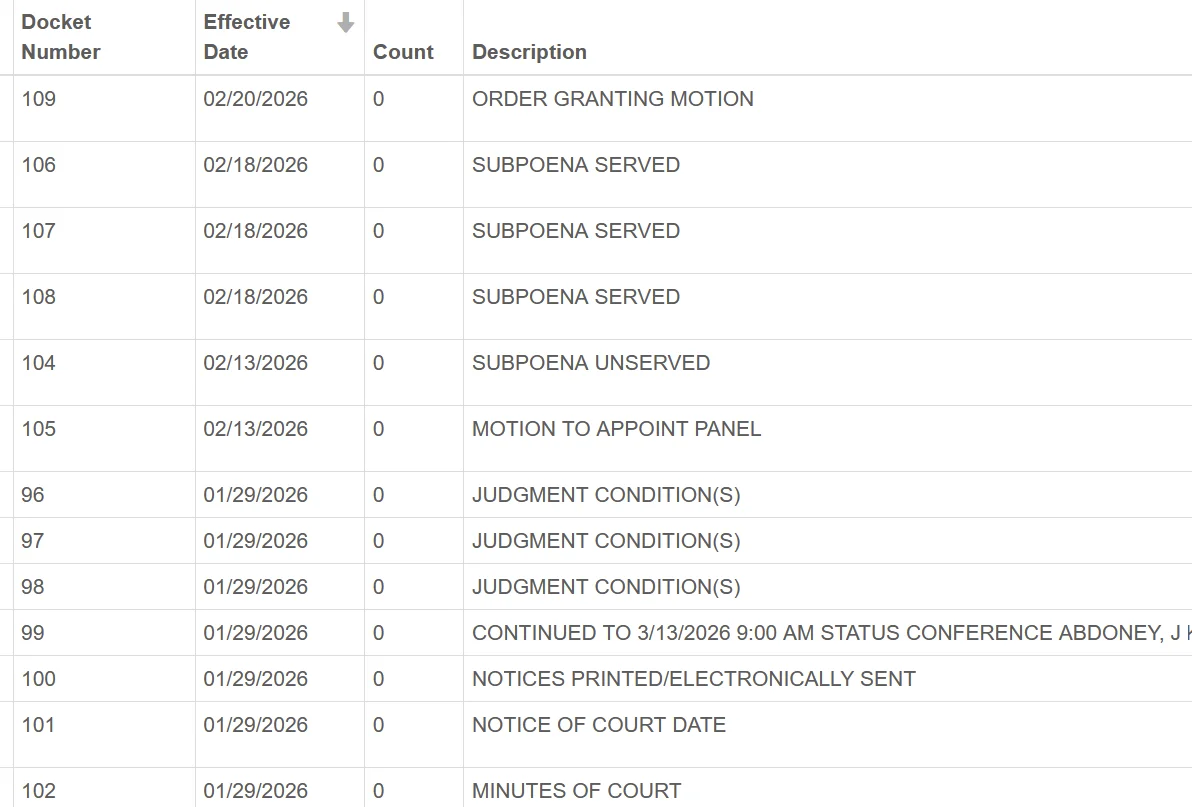Click the Description column header

(x=529, y=52)
